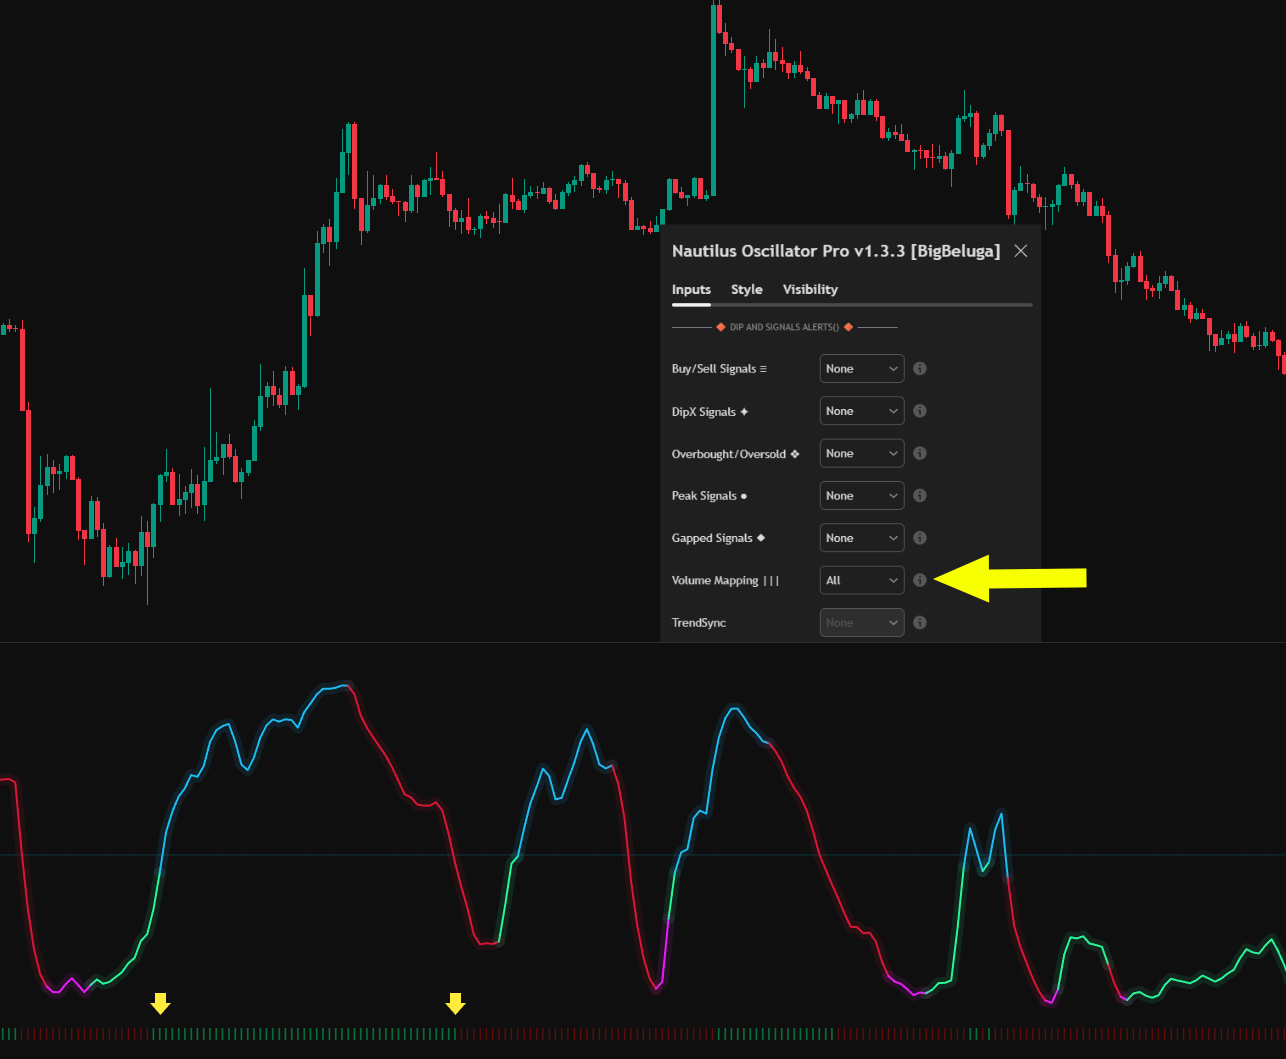Click the dialog title Nautilus Oscillator Pro v1.3.3
The image size is (1286, 1059).
click(x=836, y=251)
